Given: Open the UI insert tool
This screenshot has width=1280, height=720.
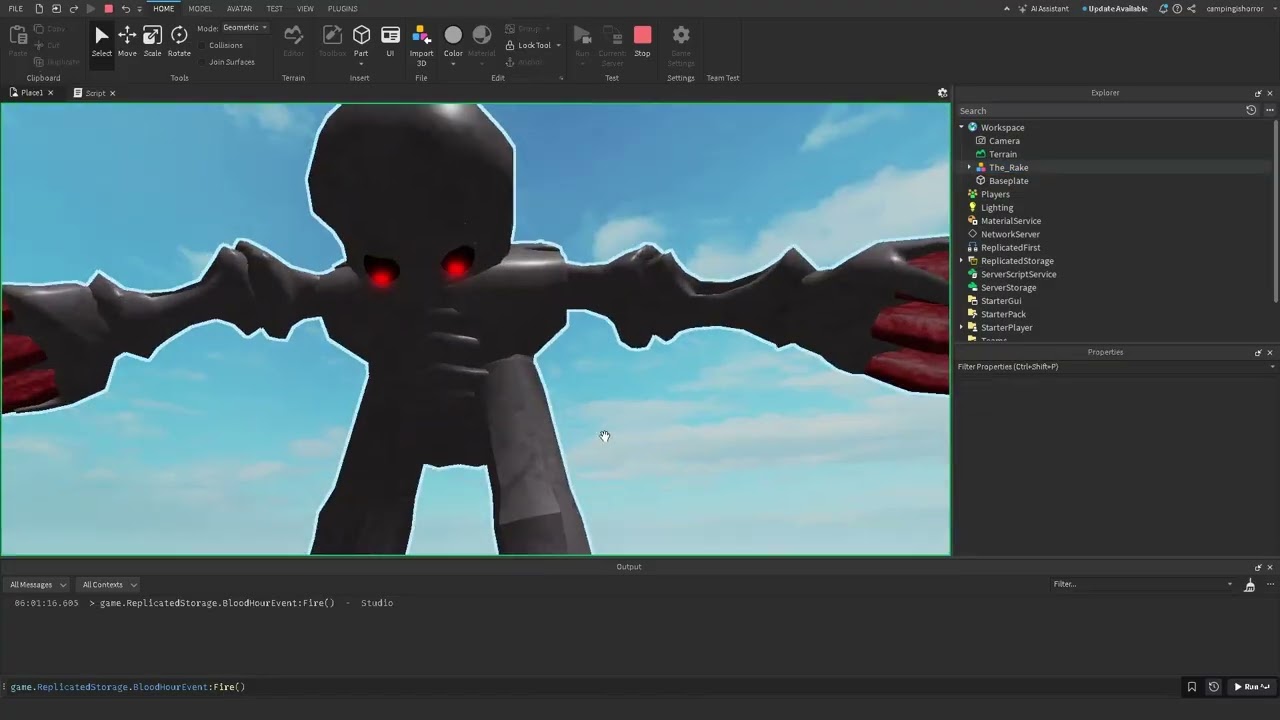Looking at the screenshot, I should point(390,42).
